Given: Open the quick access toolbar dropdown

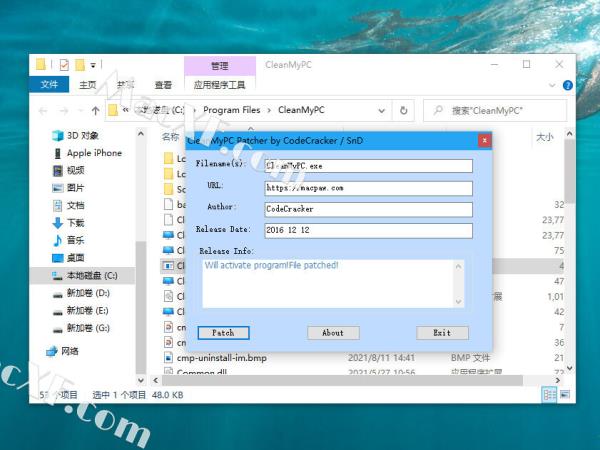Looking at the screenshot, I should [93, 65].
